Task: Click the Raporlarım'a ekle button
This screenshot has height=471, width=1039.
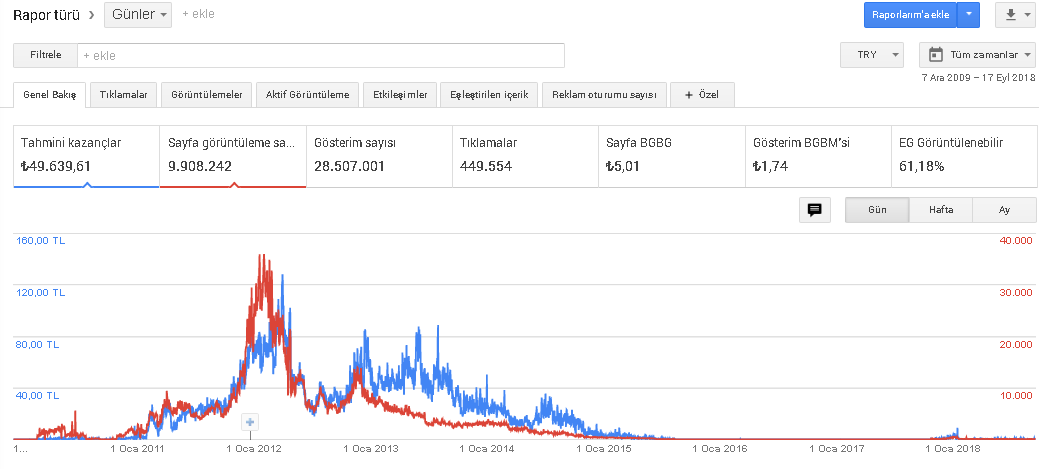Action: [x=910, y=15]
